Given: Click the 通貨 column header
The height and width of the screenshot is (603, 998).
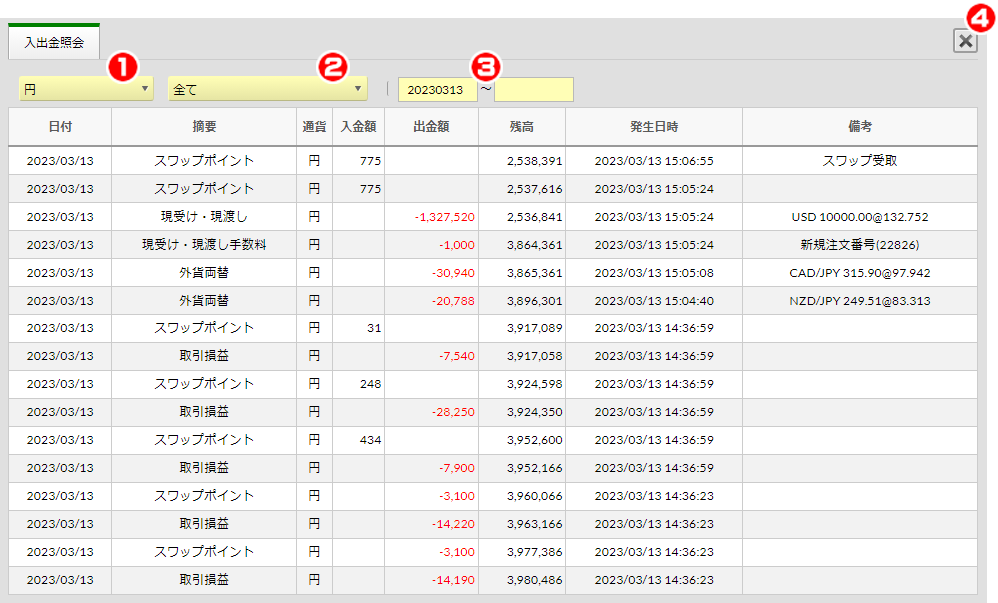Looking at the screenshot, I should [x=314, y=127].
